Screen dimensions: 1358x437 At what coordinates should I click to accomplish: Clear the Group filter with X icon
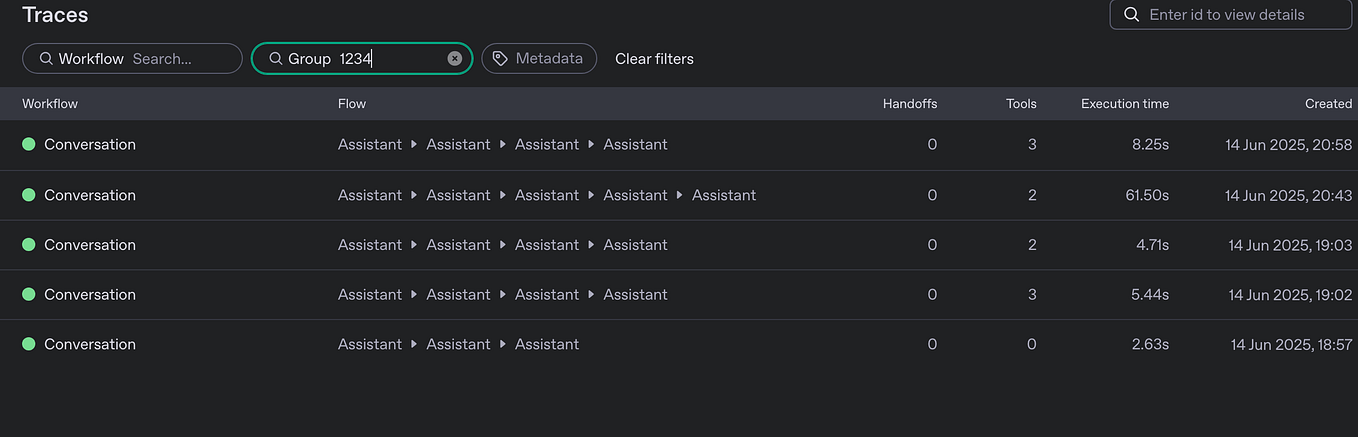[x=455, y=59]
